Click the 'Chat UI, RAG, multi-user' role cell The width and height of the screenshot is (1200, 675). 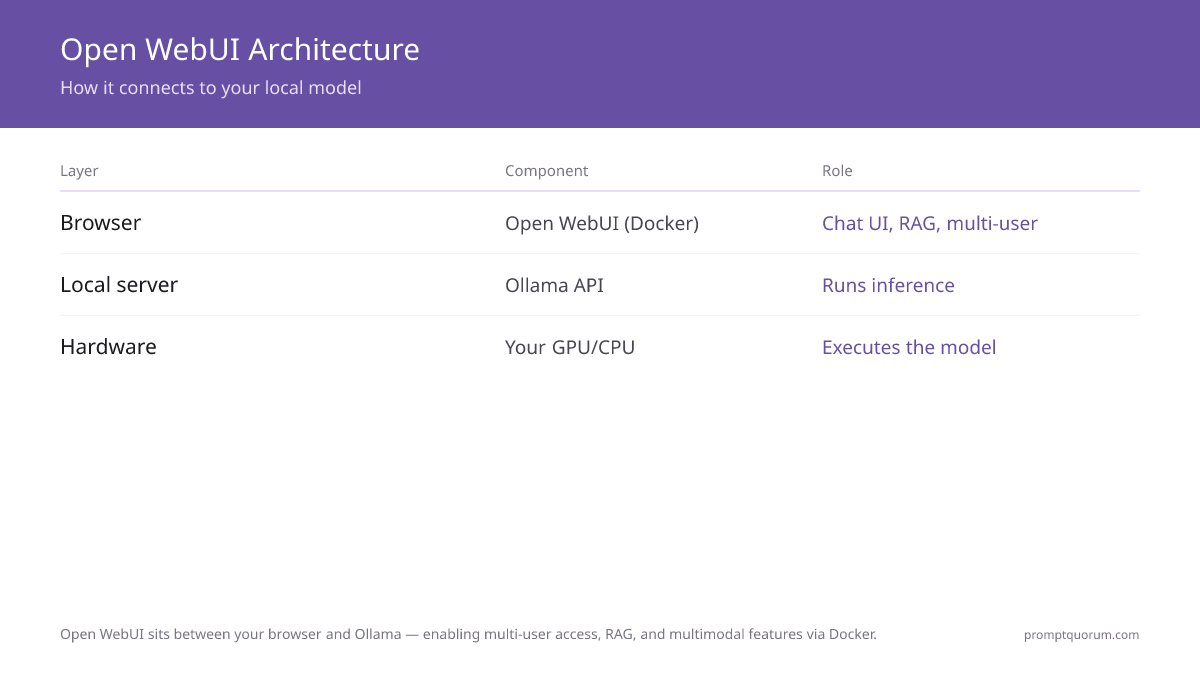pyautogui.click(x=930, y=224)
